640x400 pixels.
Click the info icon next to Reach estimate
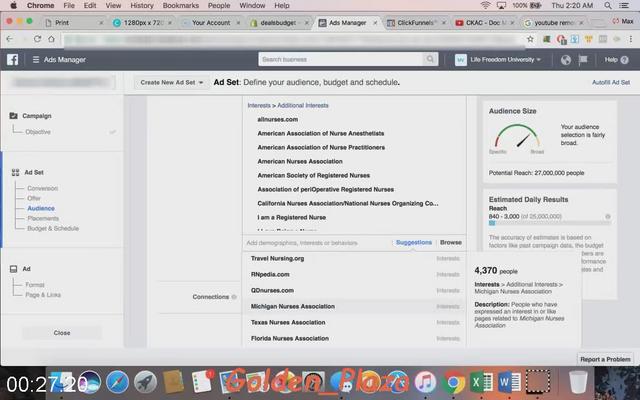click(x=608, y=216)
